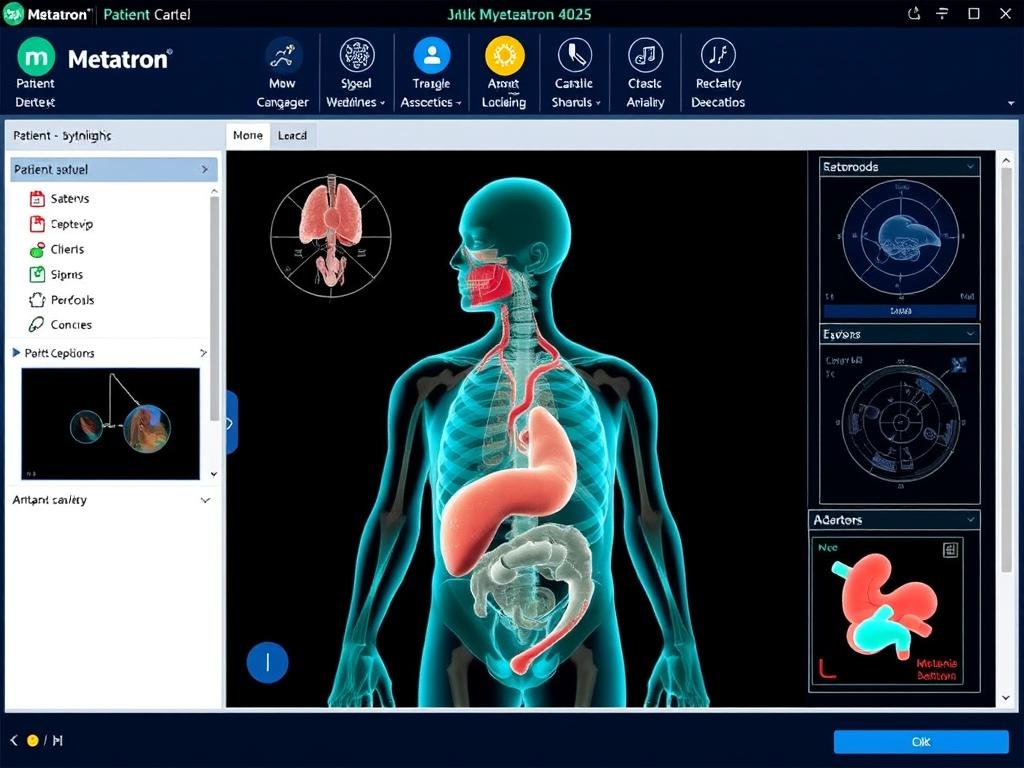Open the Caralle Sharuls toolbar icon
The image size is (1024, 768).
click(574, 55)
